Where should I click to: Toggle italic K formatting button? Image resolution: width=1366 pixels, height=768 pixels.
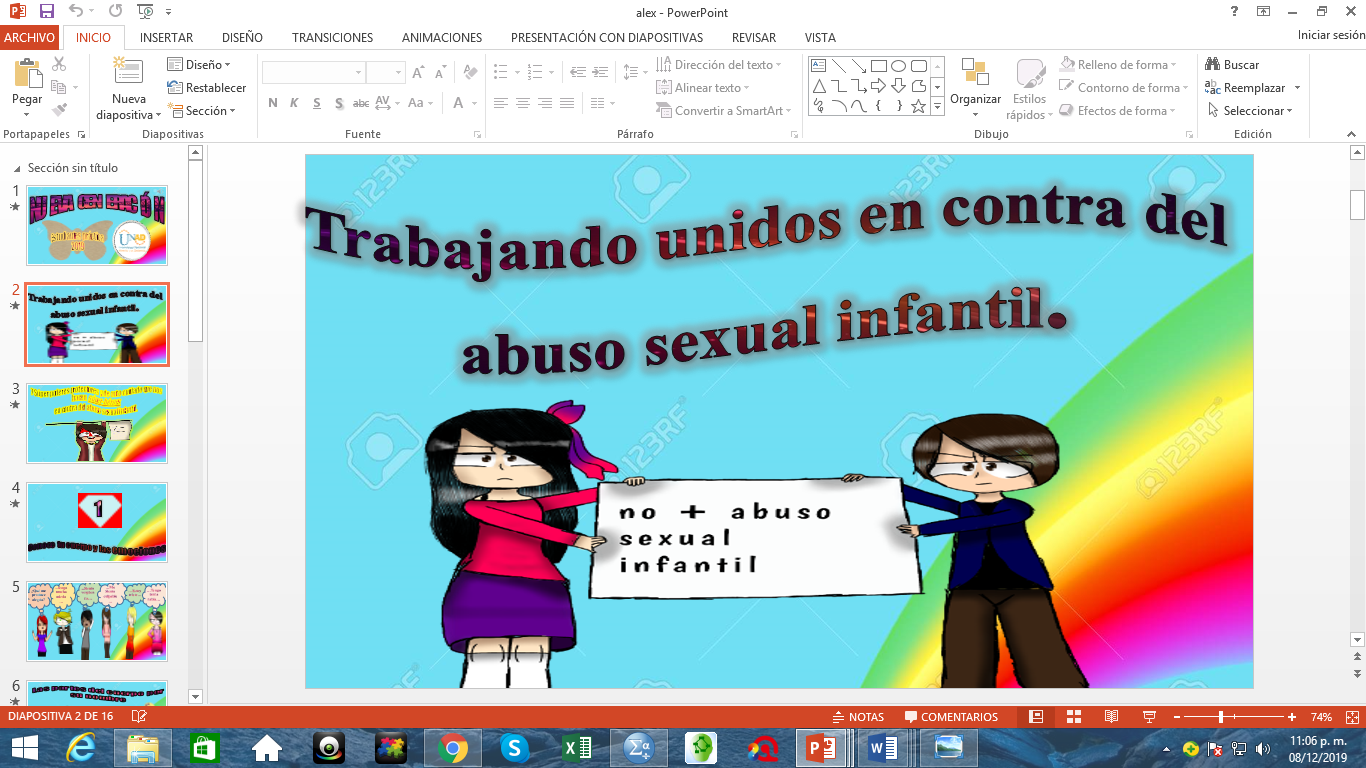[295, 103]
